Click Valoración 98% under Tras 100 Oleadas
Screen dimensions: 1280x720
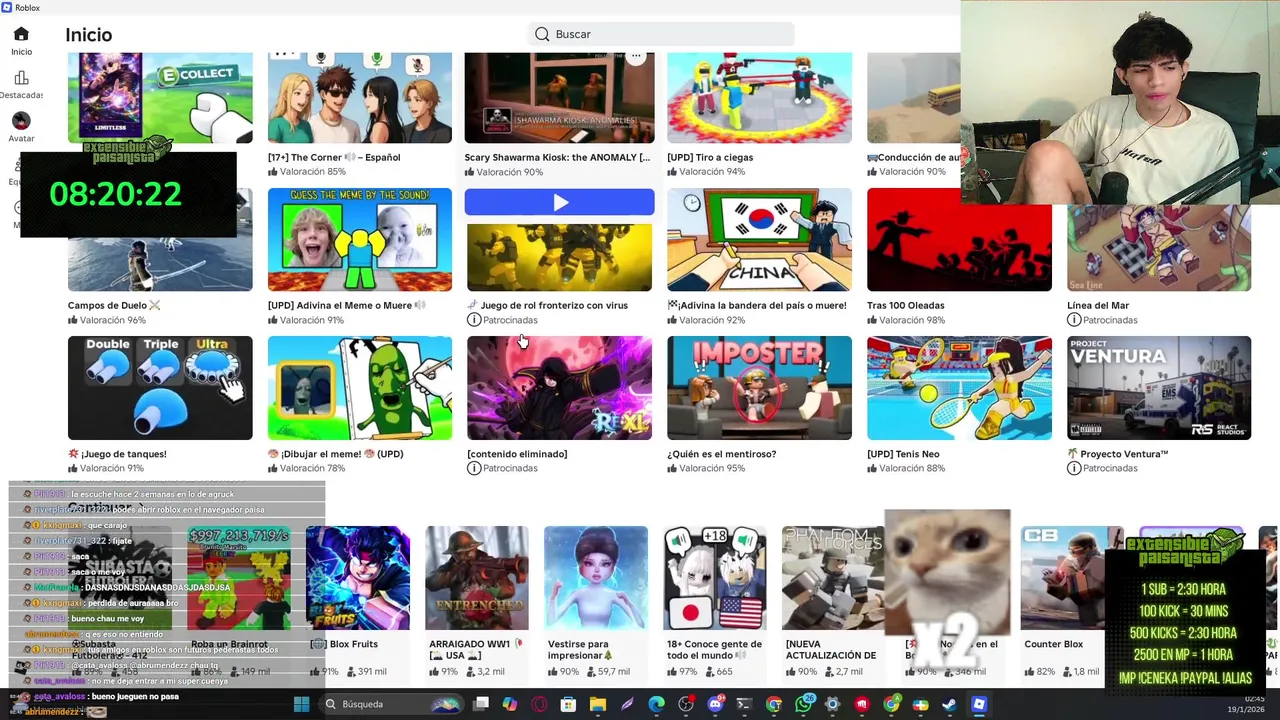point(906,320)
